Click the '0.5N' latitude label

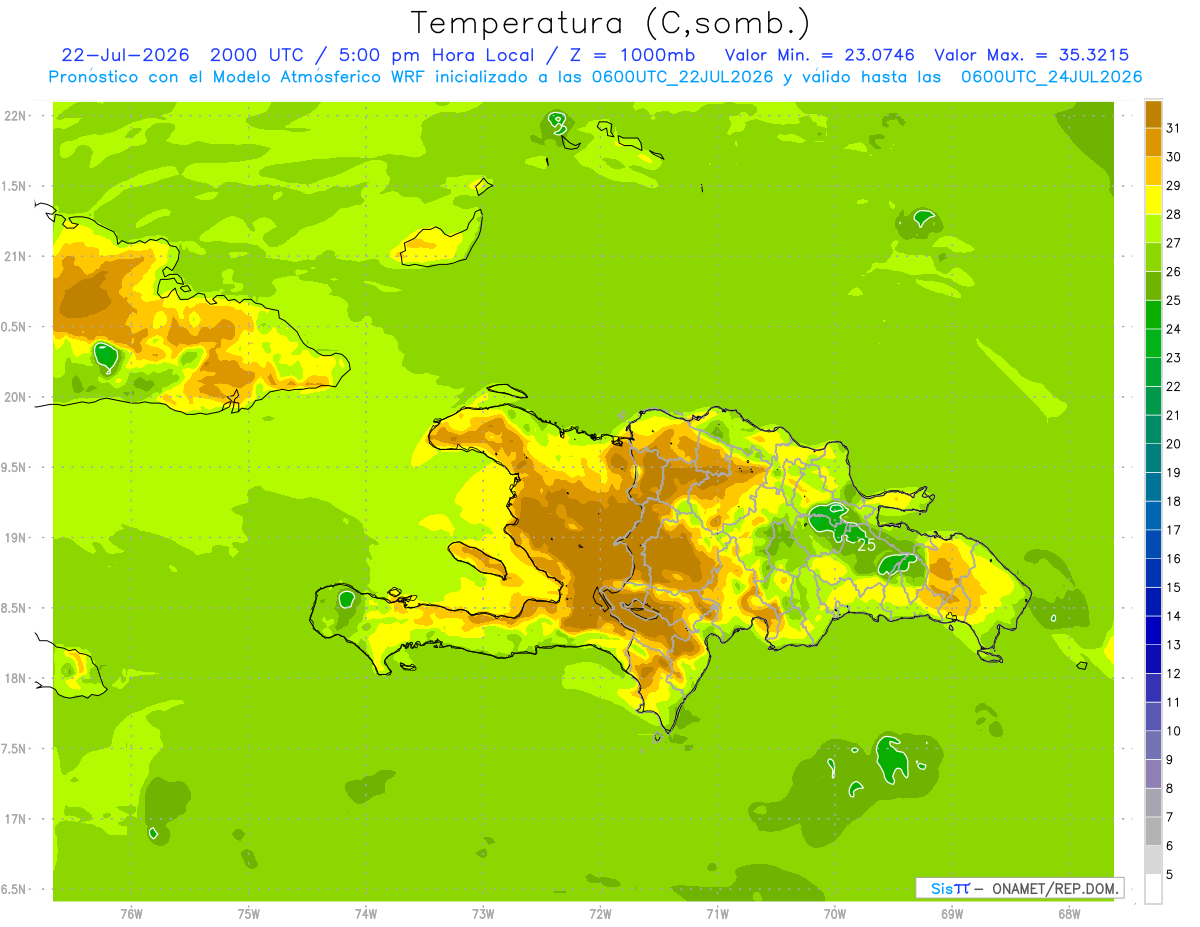(x=15, y=327)
